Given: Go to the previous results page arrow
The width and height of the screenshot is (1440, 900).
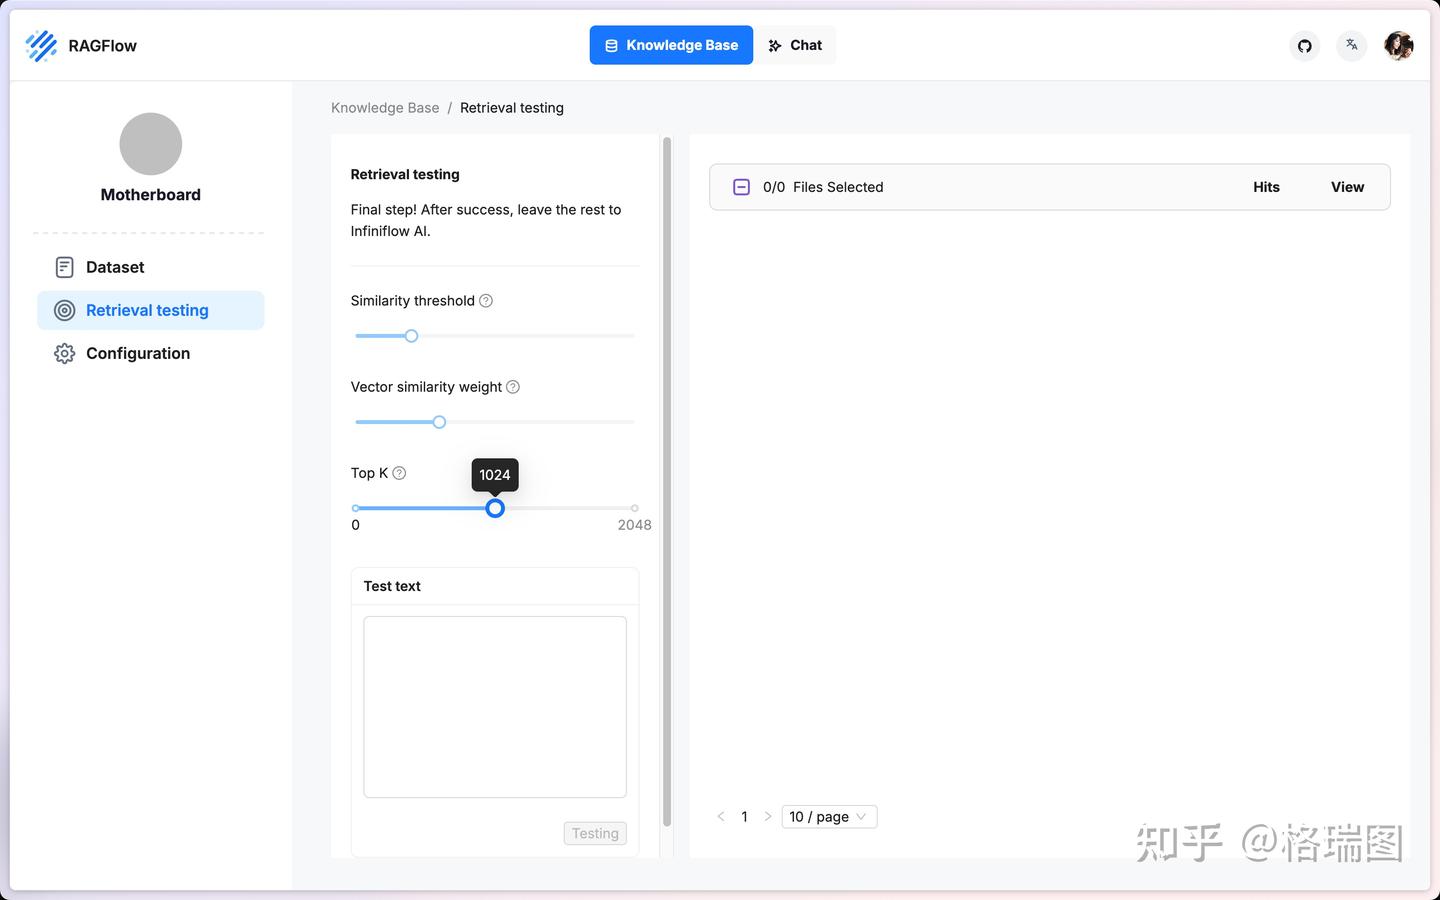Looking at the screenshot, I should (721, 817).
